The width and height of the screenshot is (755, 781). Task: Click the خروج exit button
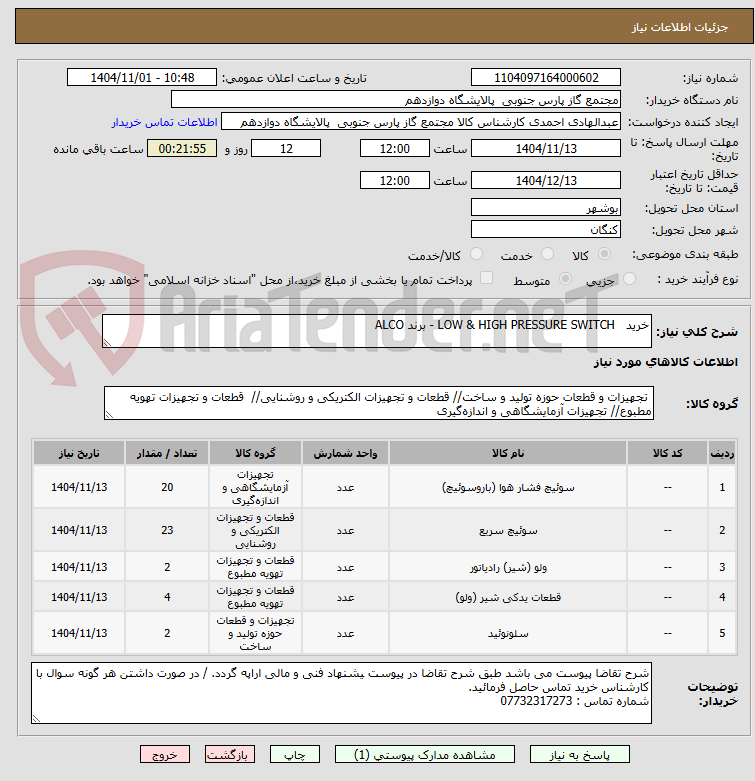[x=165, y=755]
